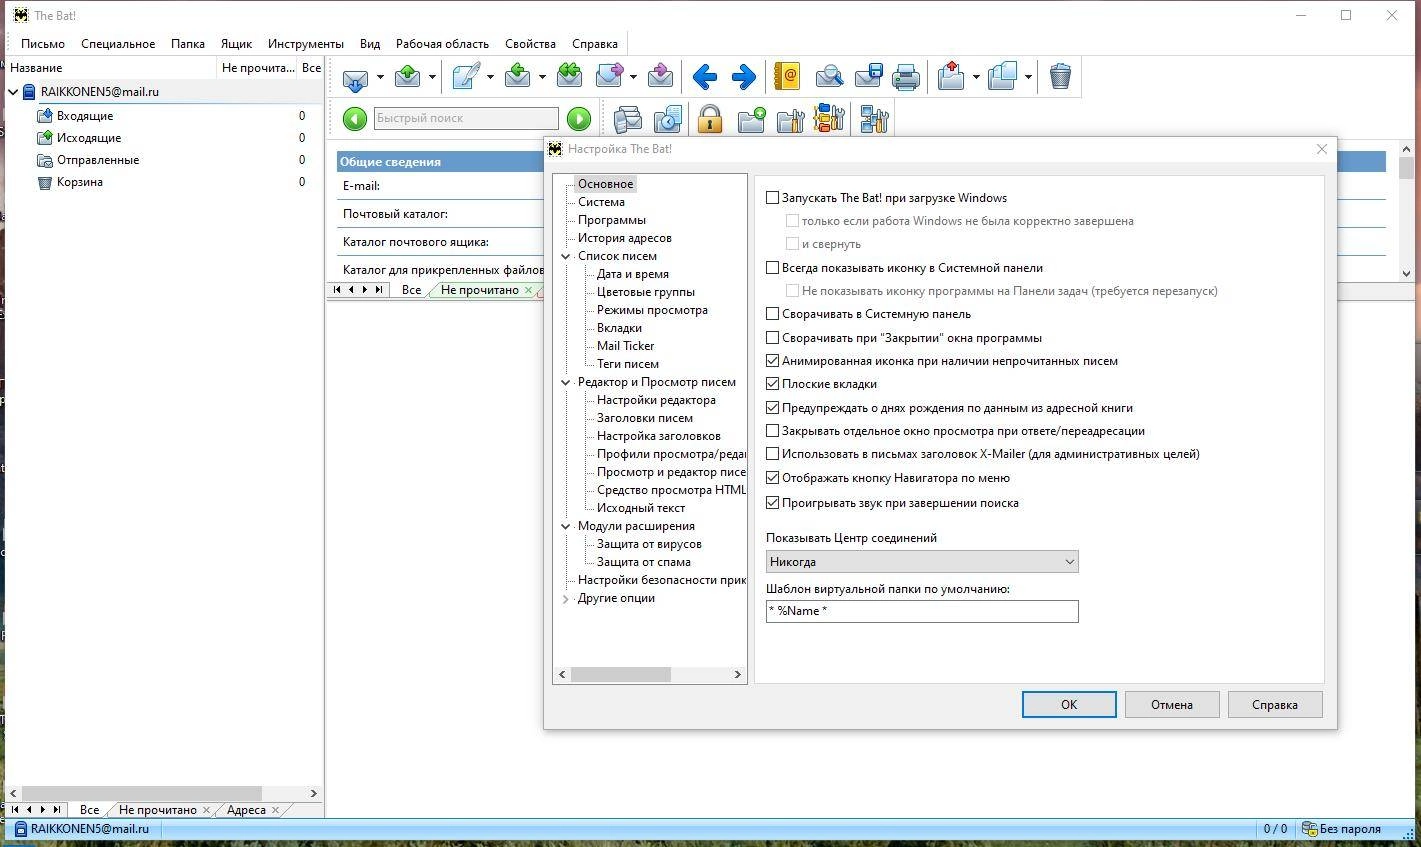1421x847 pixels.
Task: Toggle Сворачивать в Системную панель checkbox
Action: click(x=772, y=314)
